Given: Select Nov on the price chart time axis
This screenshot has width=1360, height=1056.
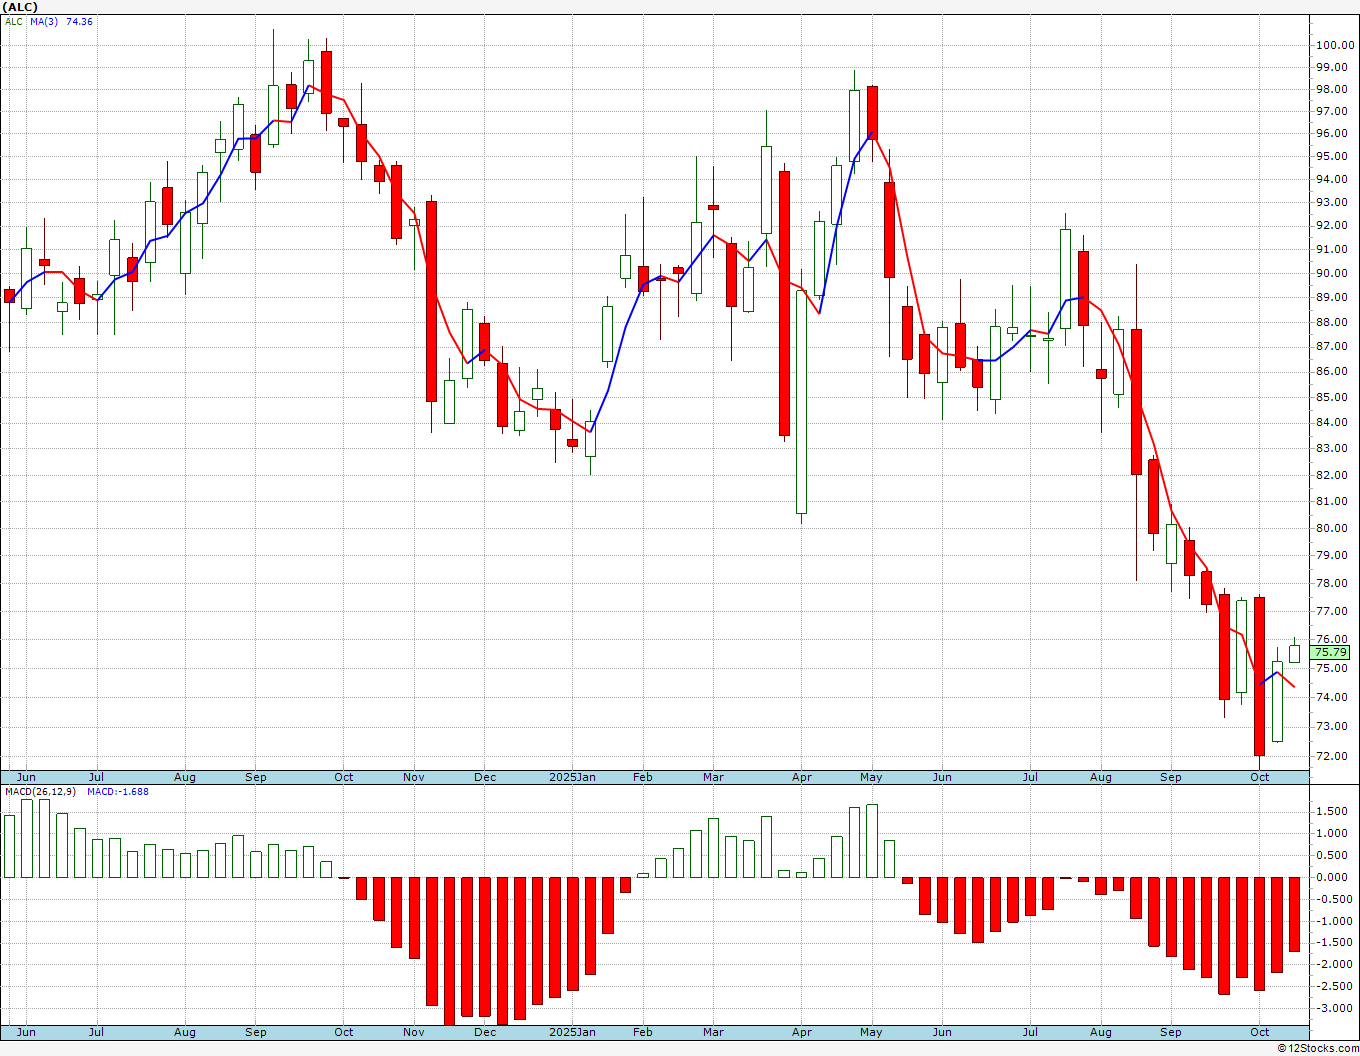Looking at the screenshot, I should 414,777.
